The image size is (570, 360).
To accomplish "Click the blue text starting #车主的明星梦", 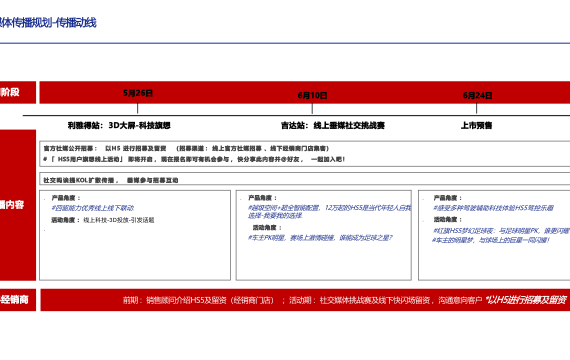I will [x=491, y=240].
